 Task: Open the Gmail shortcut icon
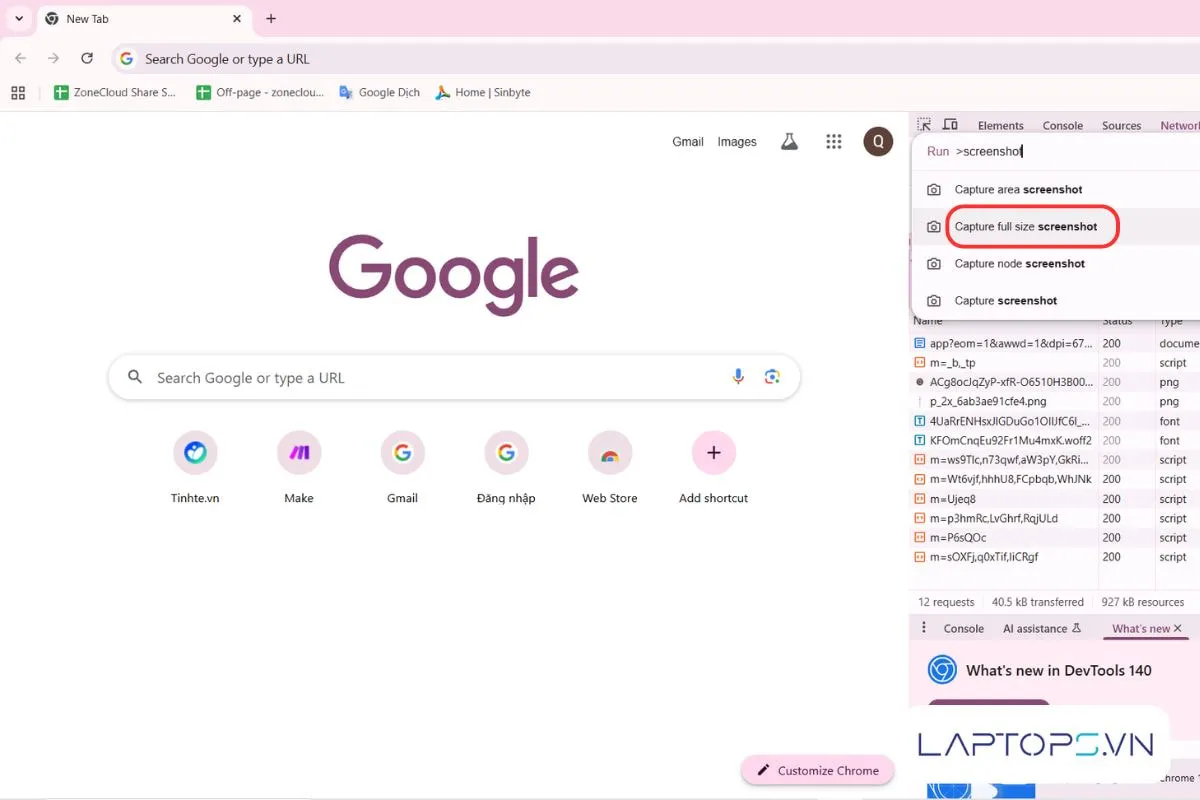(x=402, y=452)
